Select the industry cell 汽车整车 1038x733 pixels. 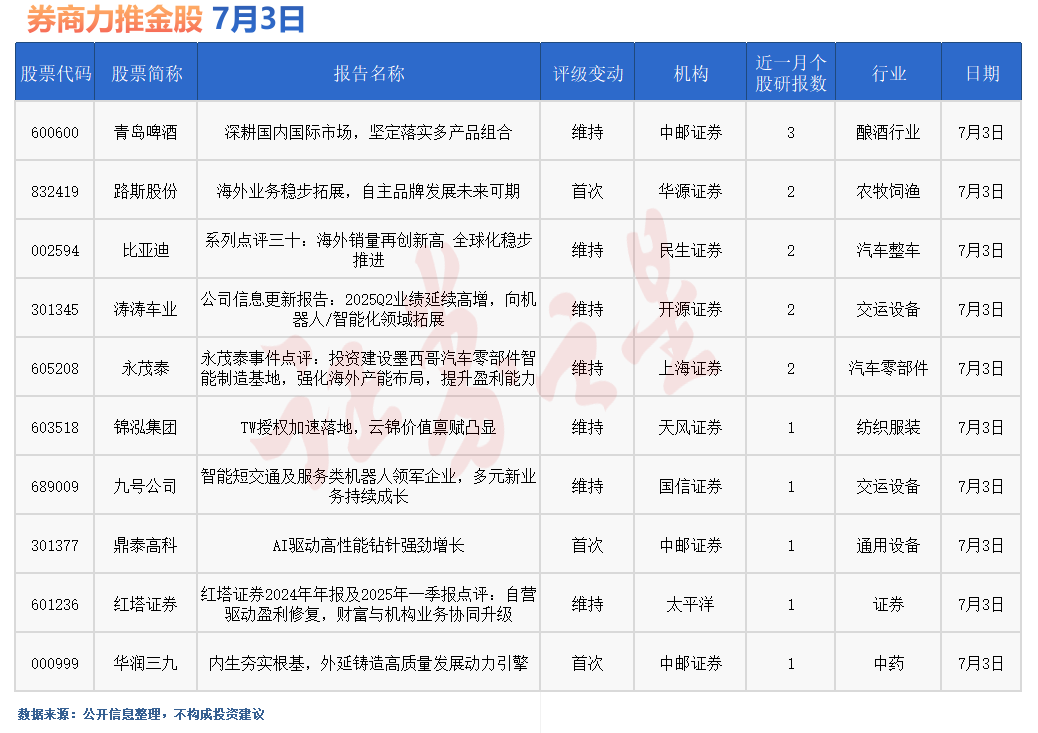pos(888,250)
